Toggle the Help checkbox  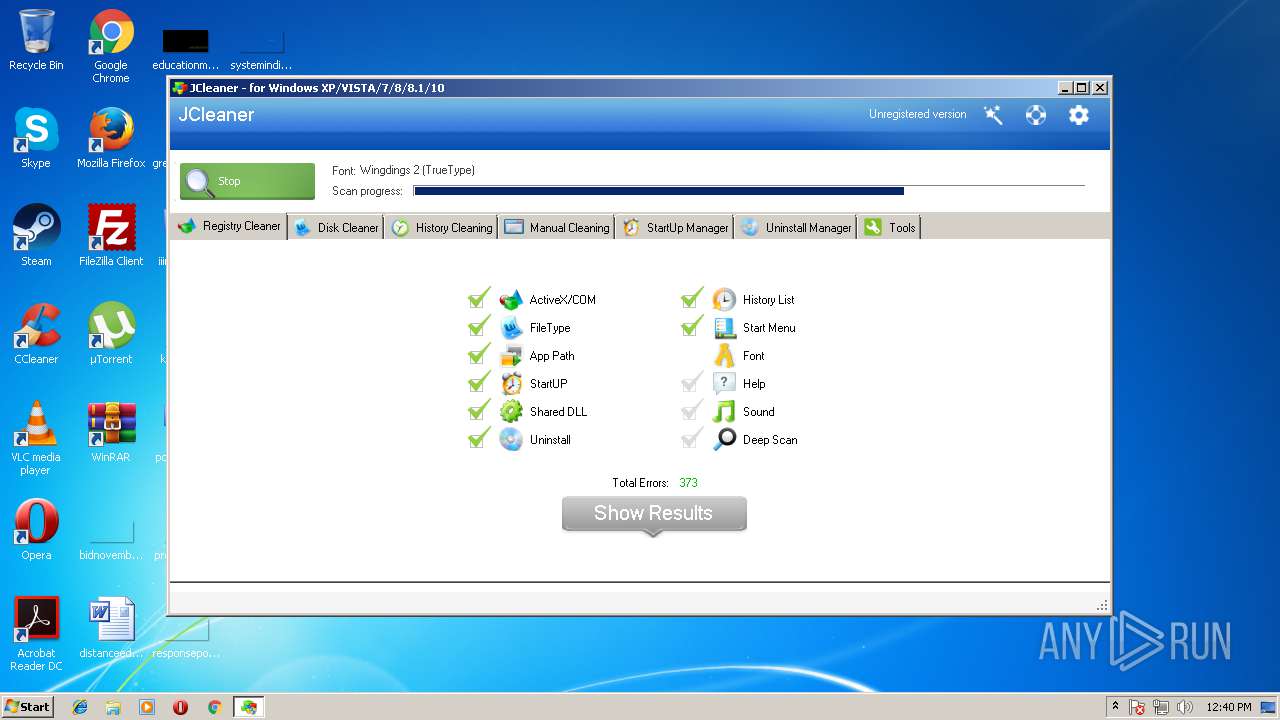tap(692, 382)
